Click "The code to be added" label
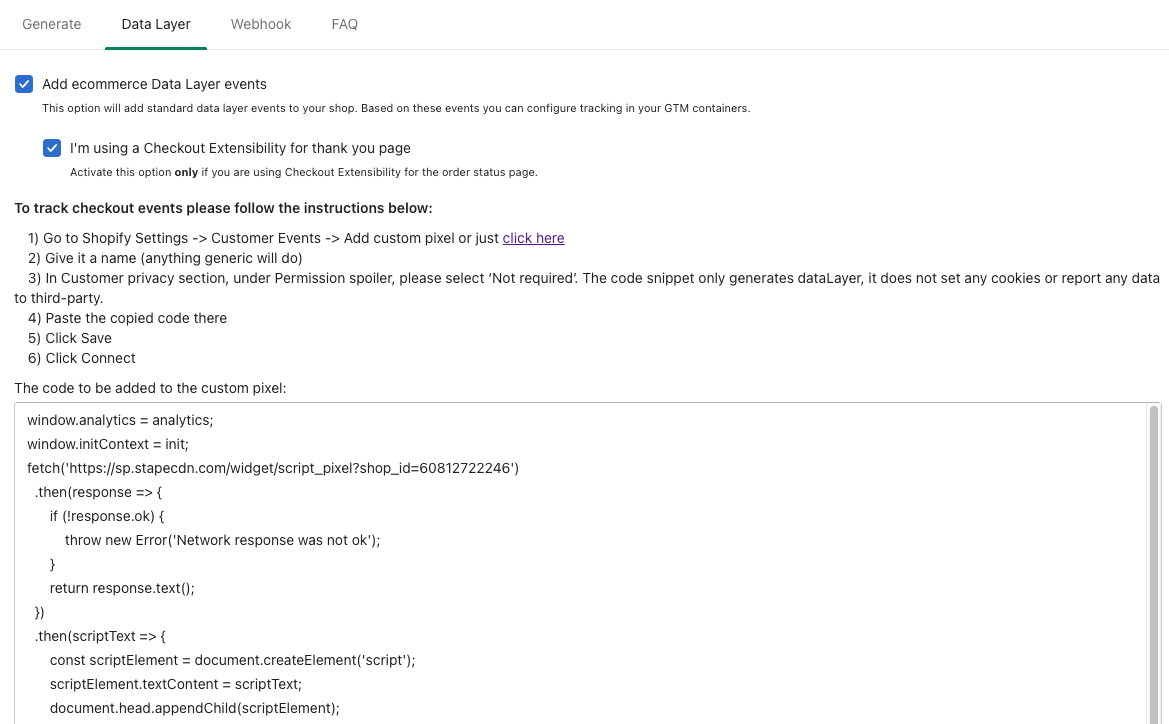 [150, 387]
